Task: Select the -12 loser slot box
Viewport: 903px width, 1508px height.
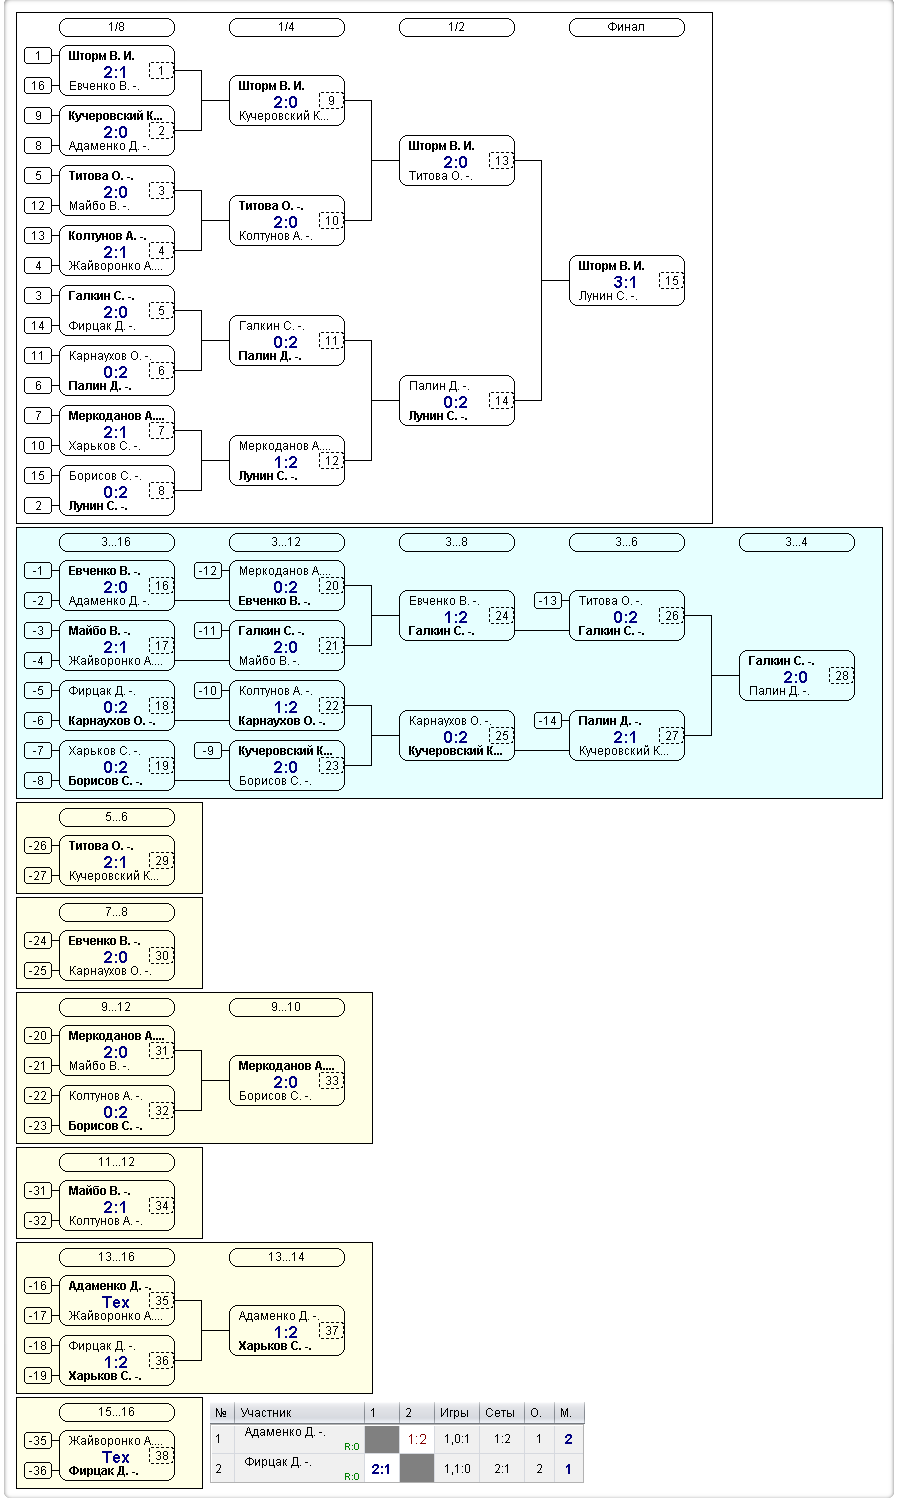Action: [208, 571]
